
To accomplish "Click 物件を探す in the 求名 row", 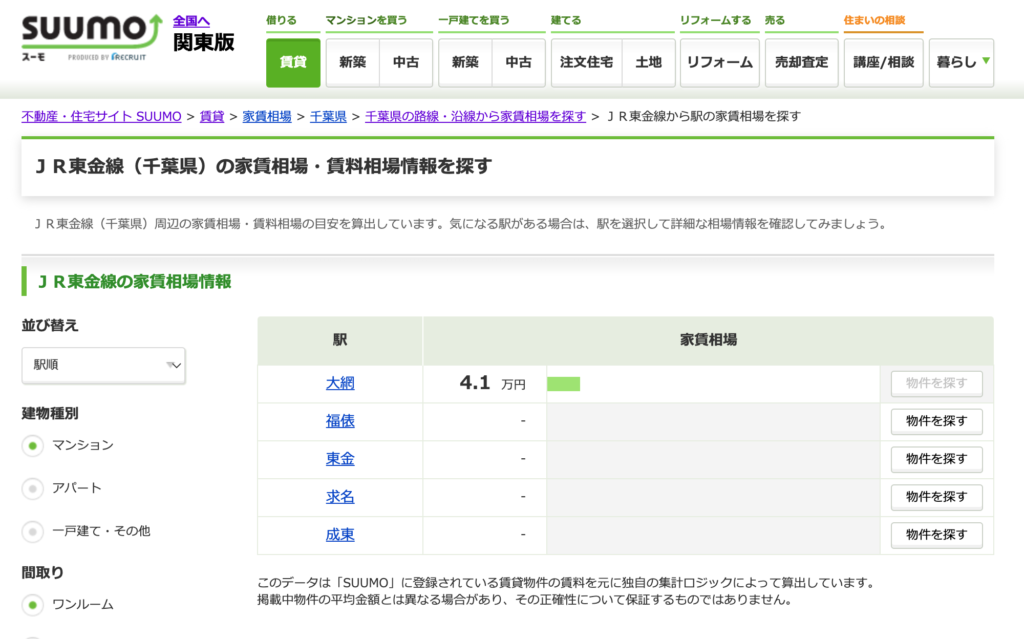I will [x=936, y=497].
